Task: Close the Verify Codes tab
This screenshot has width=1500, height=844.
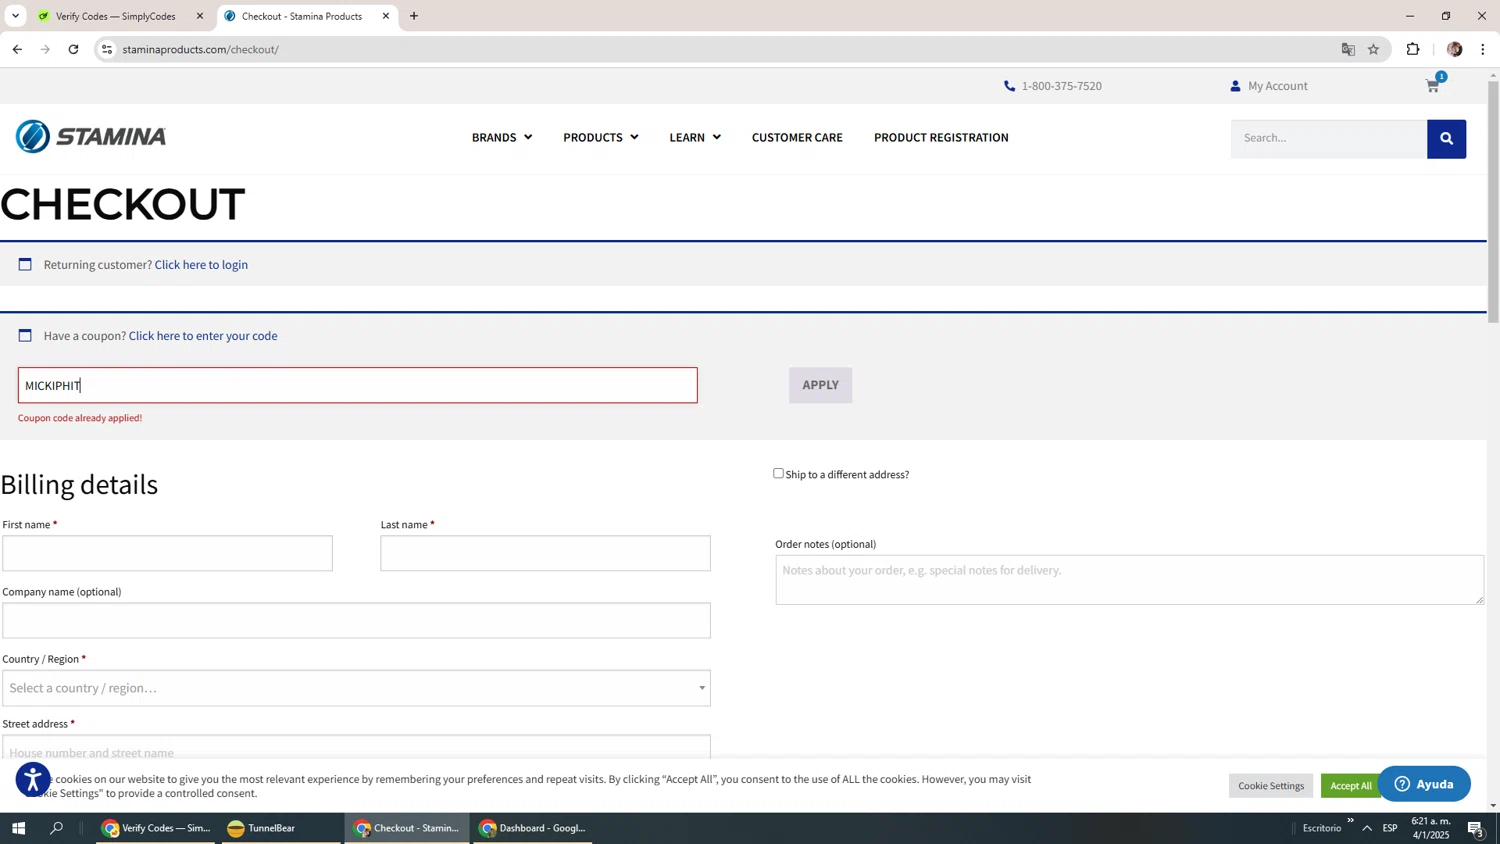Action: [x=199, y=16]
